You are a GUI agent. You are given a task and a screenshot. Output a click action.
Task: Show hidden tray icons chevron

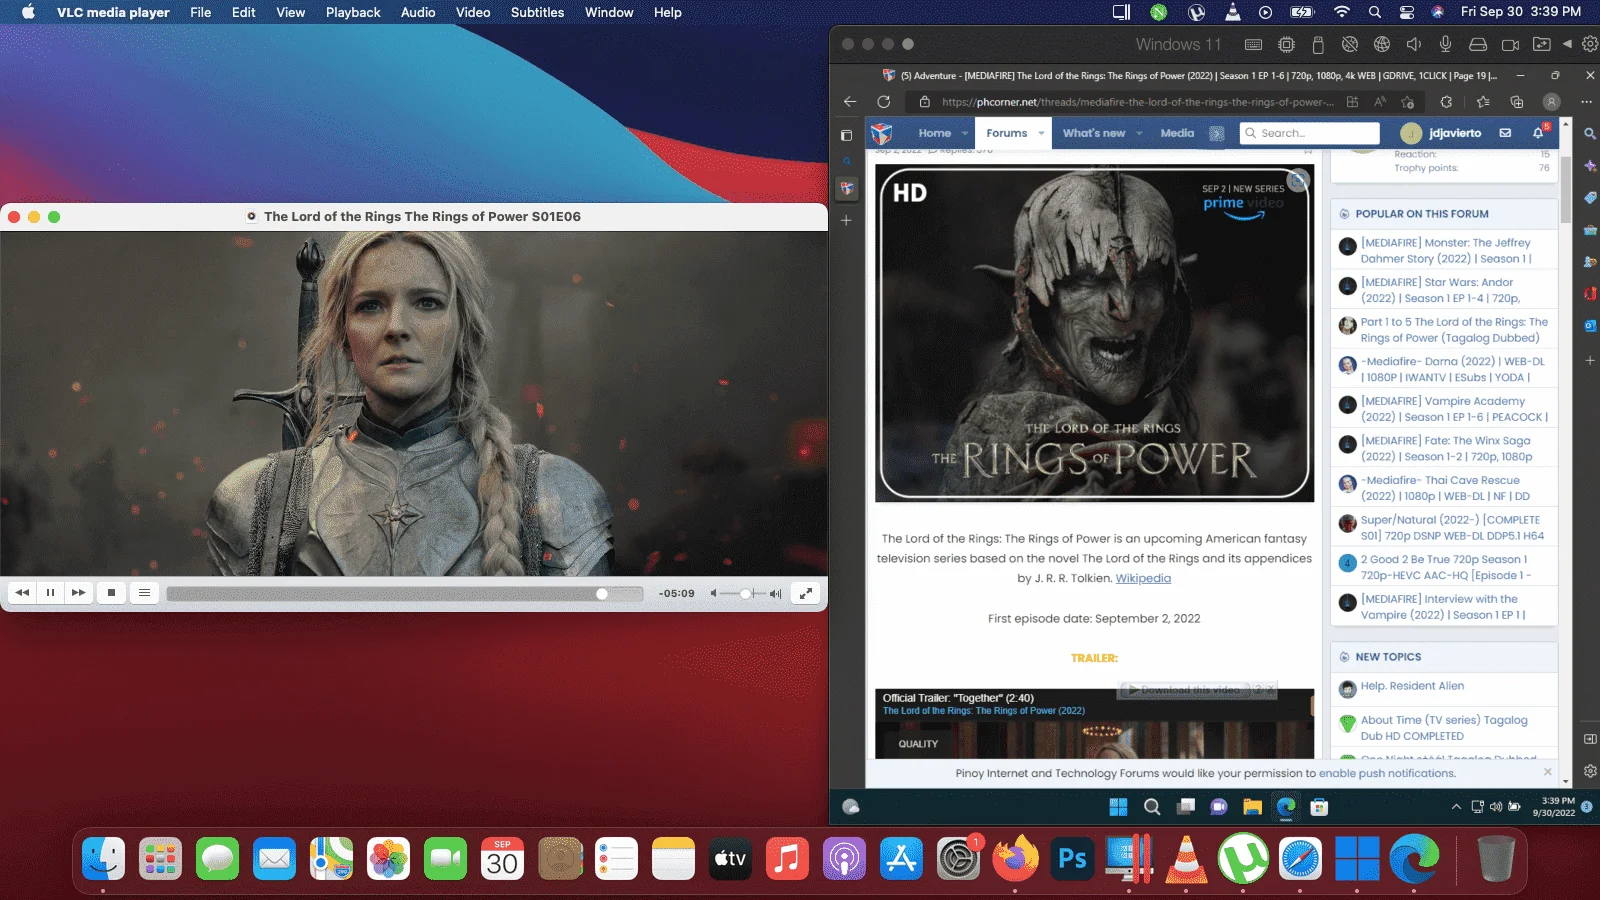[1457, 807]
